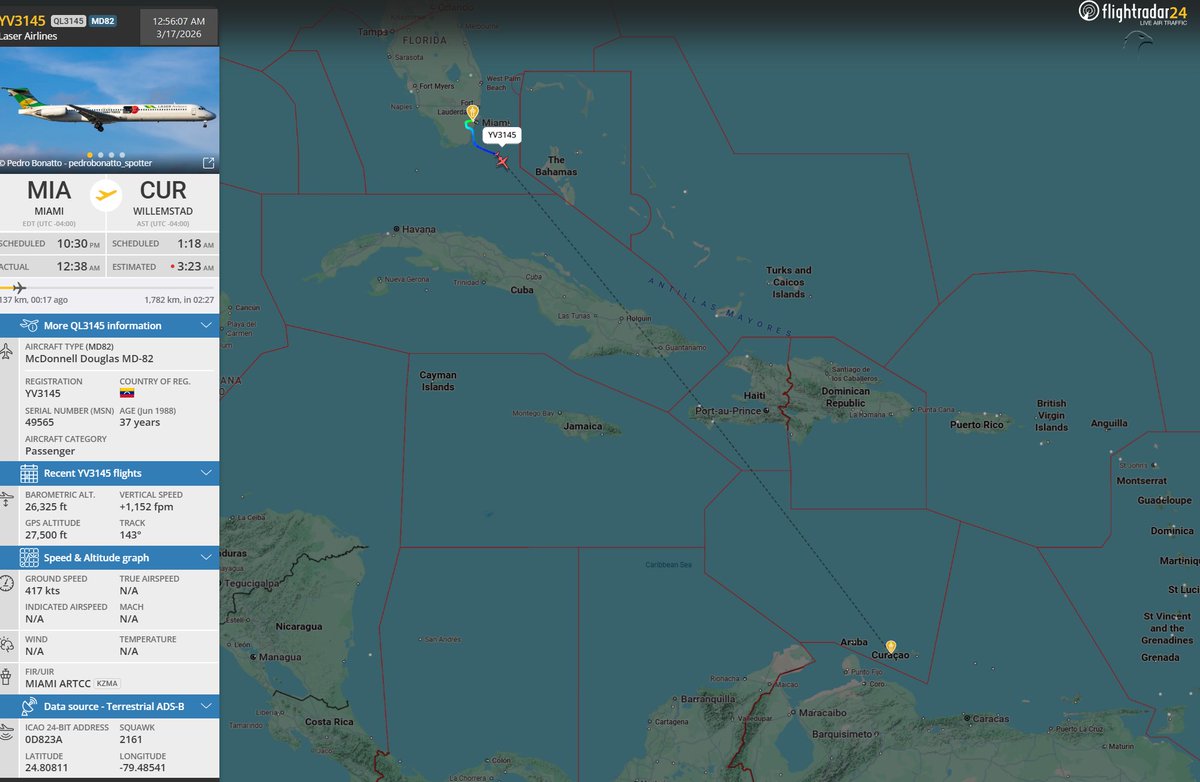The width and height of the screenshot is (1200, 782).
Task: Click the Jamaica label on the map
Action: point(583,426)
